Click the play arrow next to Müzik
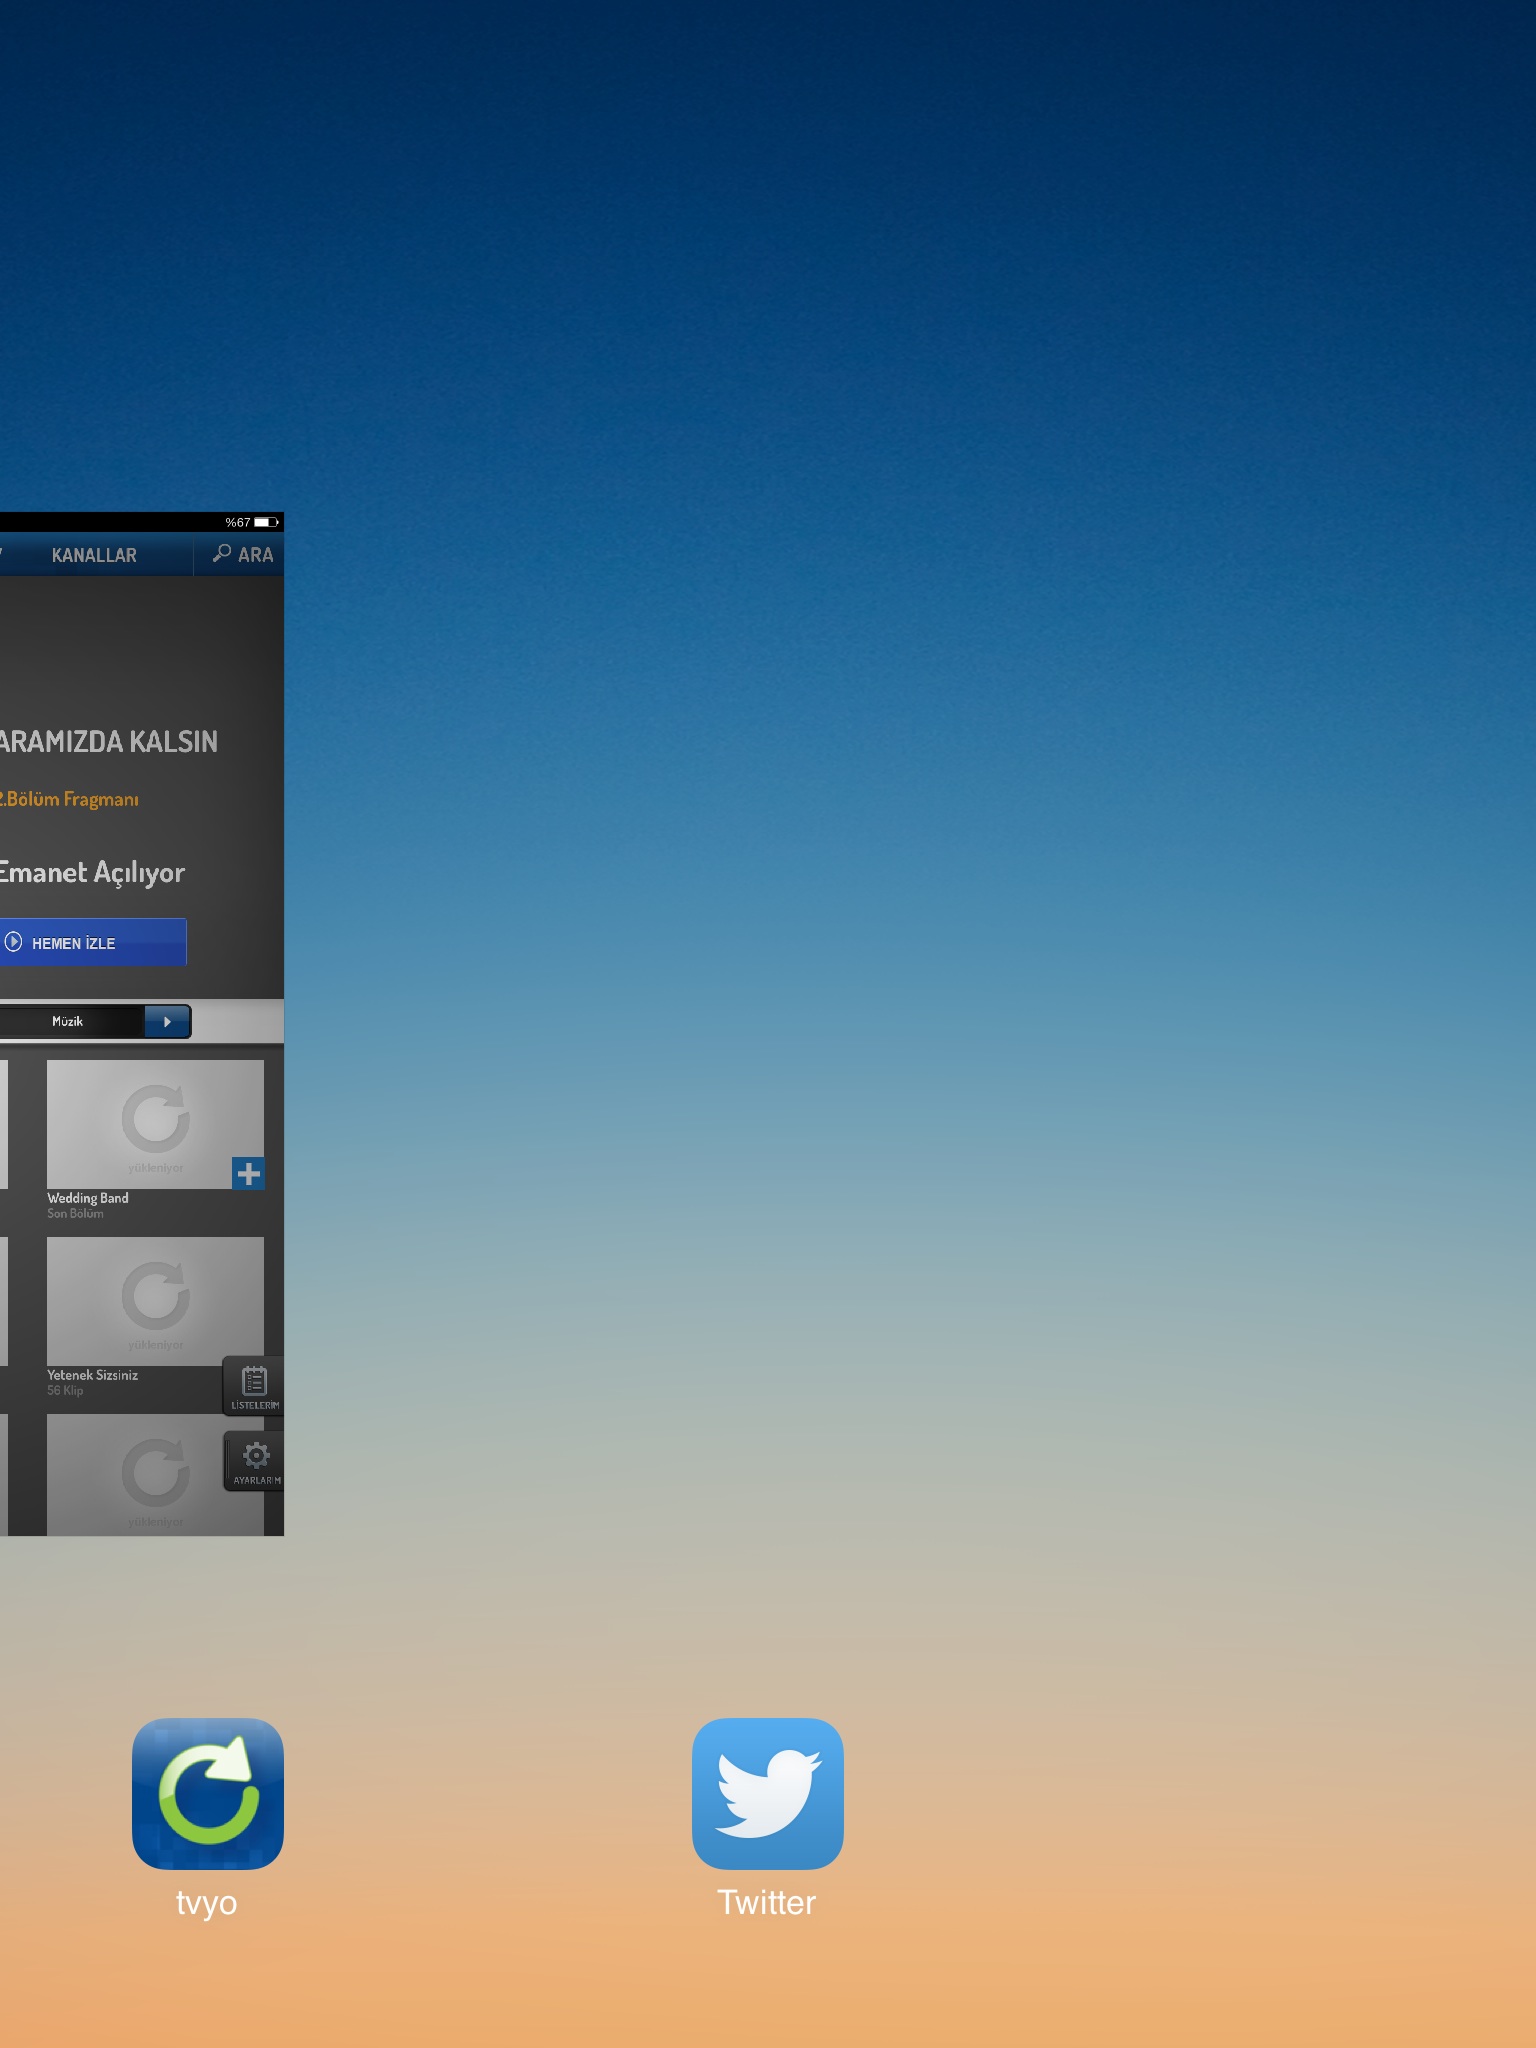 pyautogui.click(x=167, y=1021)
